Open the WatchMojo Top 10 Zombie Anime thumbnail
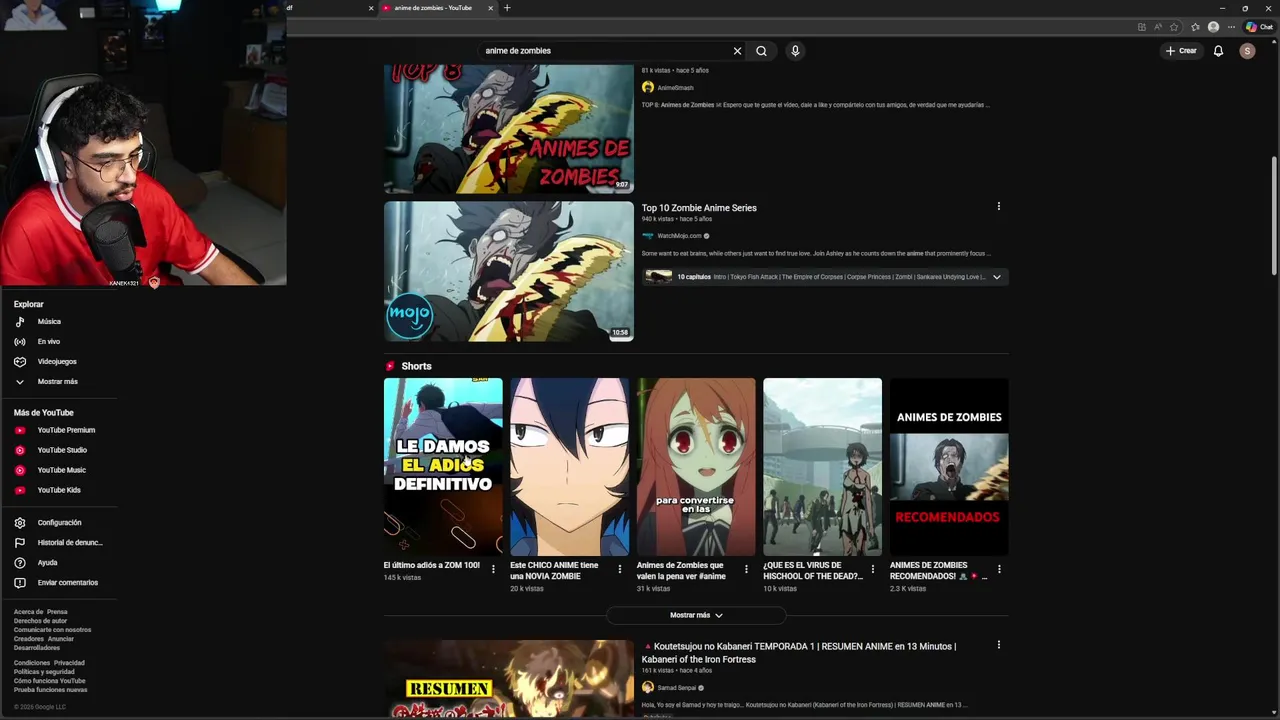 coord(509,272)
